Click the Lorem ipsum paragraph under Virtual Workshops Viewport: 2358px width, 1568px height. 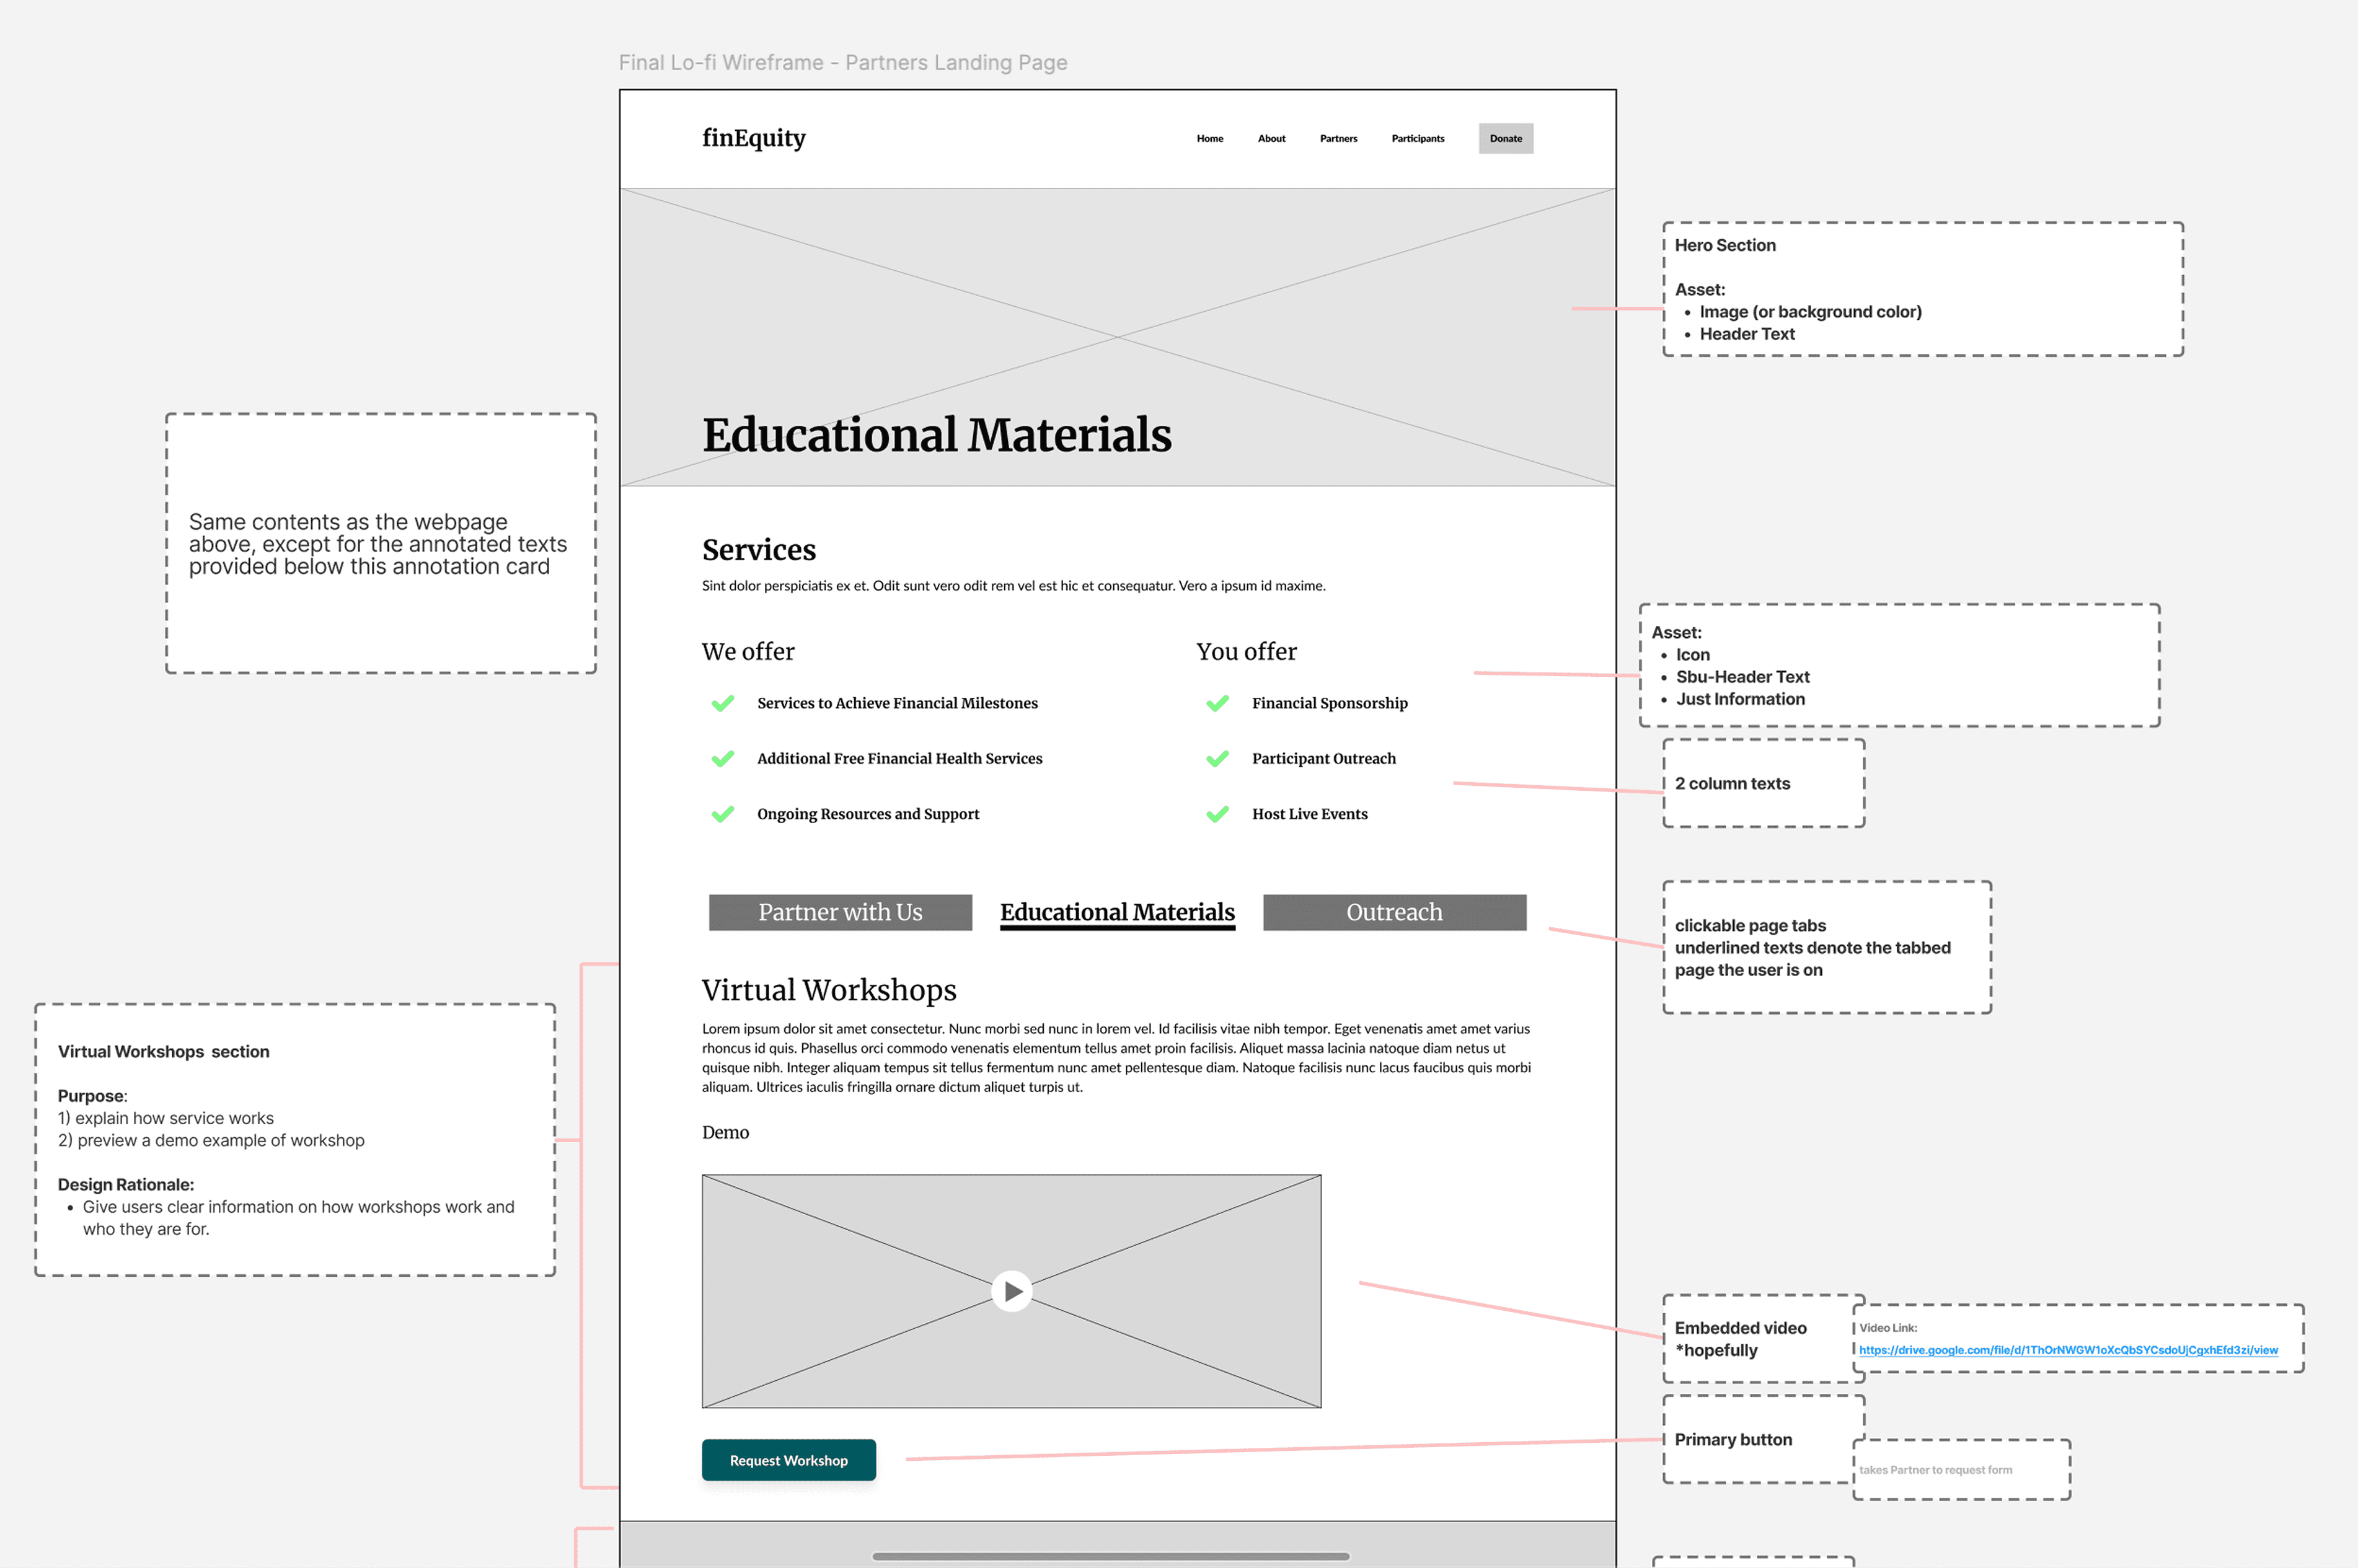pos(1116,1058)
